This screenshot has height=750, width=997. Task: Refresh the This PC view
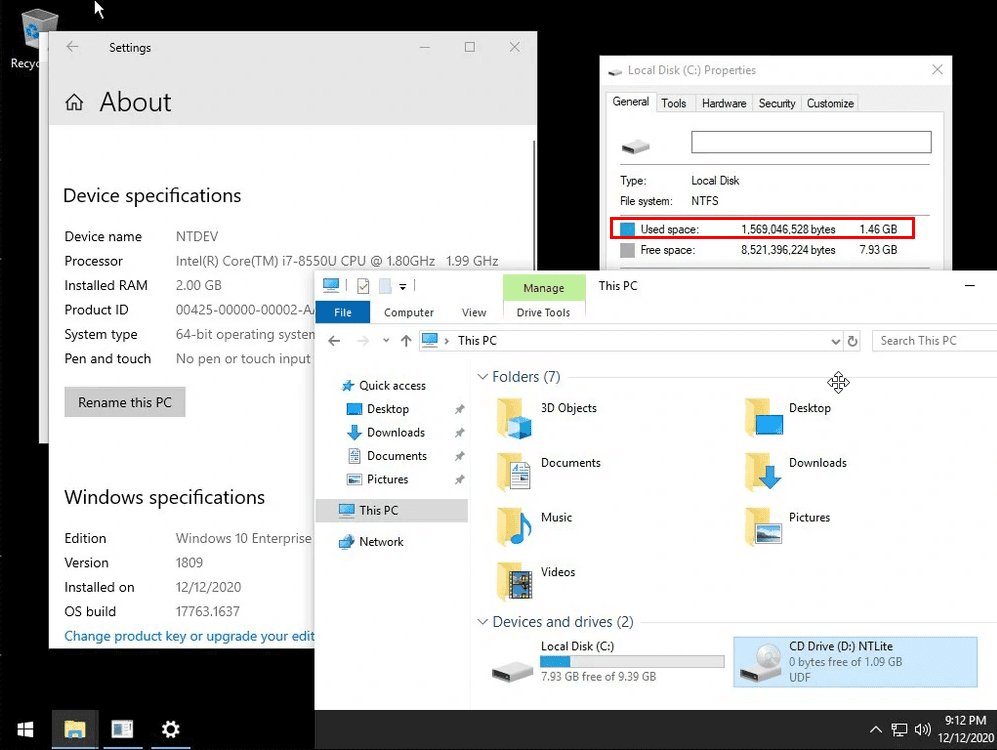point(853,341)
